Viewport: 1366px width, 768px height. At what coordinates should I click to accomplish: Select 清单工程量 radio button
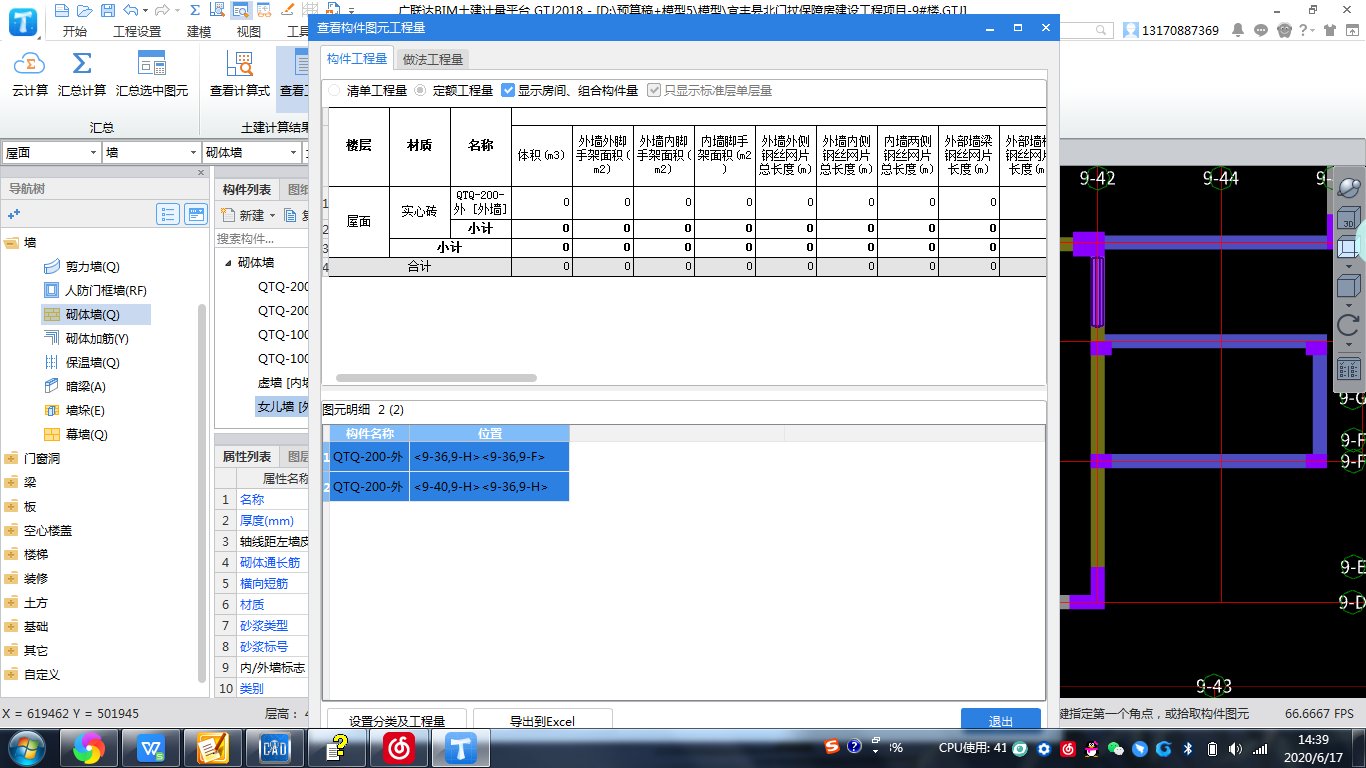click(334, 90)
